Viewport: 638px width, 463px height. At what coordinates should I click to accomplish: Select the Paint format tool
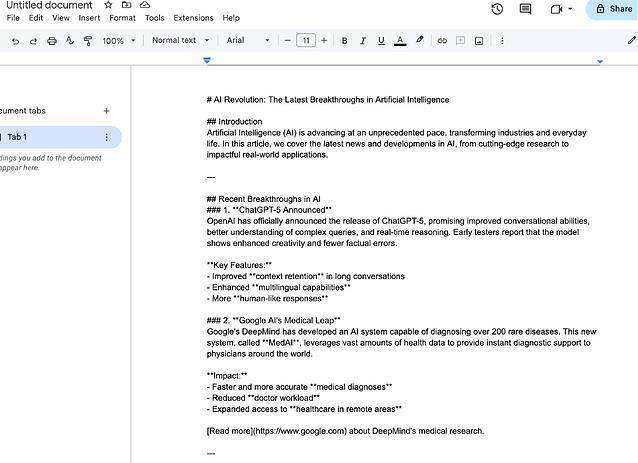[x=87, y=41]
